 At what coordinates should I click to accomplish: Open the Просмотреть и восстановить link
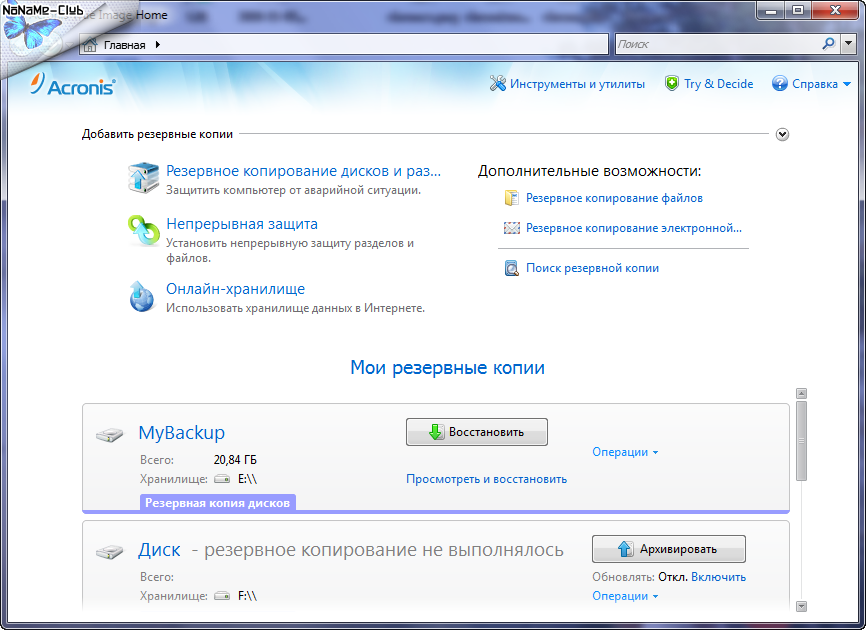coord(486,479)
